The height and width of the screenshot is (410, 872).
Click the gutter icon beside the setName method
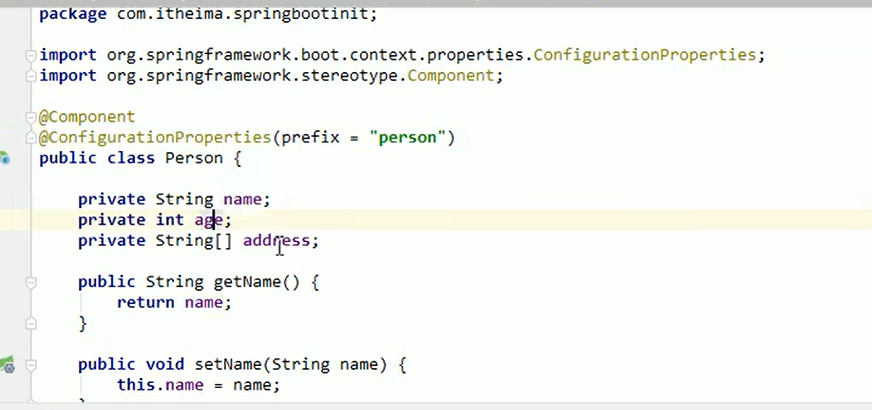pos(7,365)
